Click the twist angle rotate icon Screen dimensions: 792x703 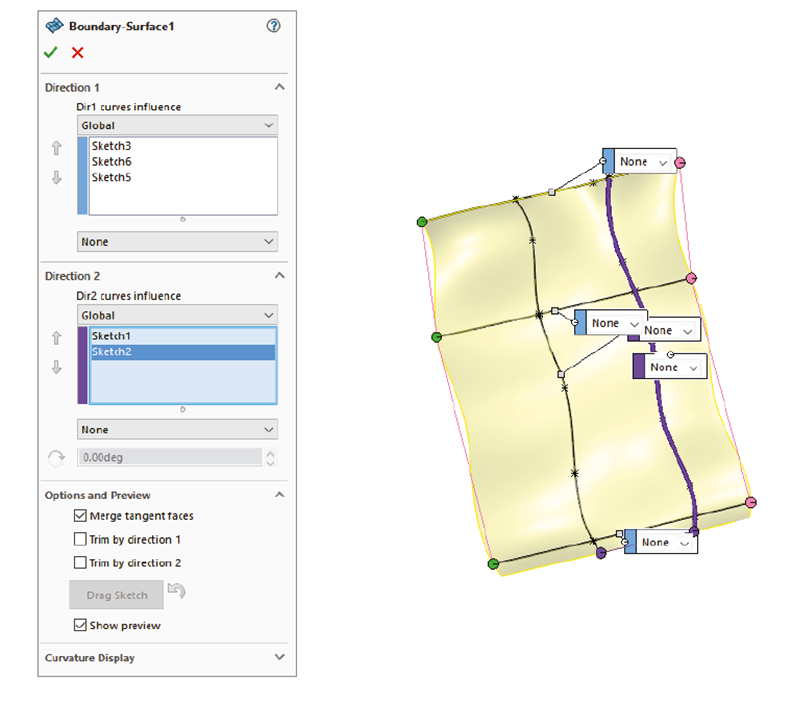click(x=56, y=458)
